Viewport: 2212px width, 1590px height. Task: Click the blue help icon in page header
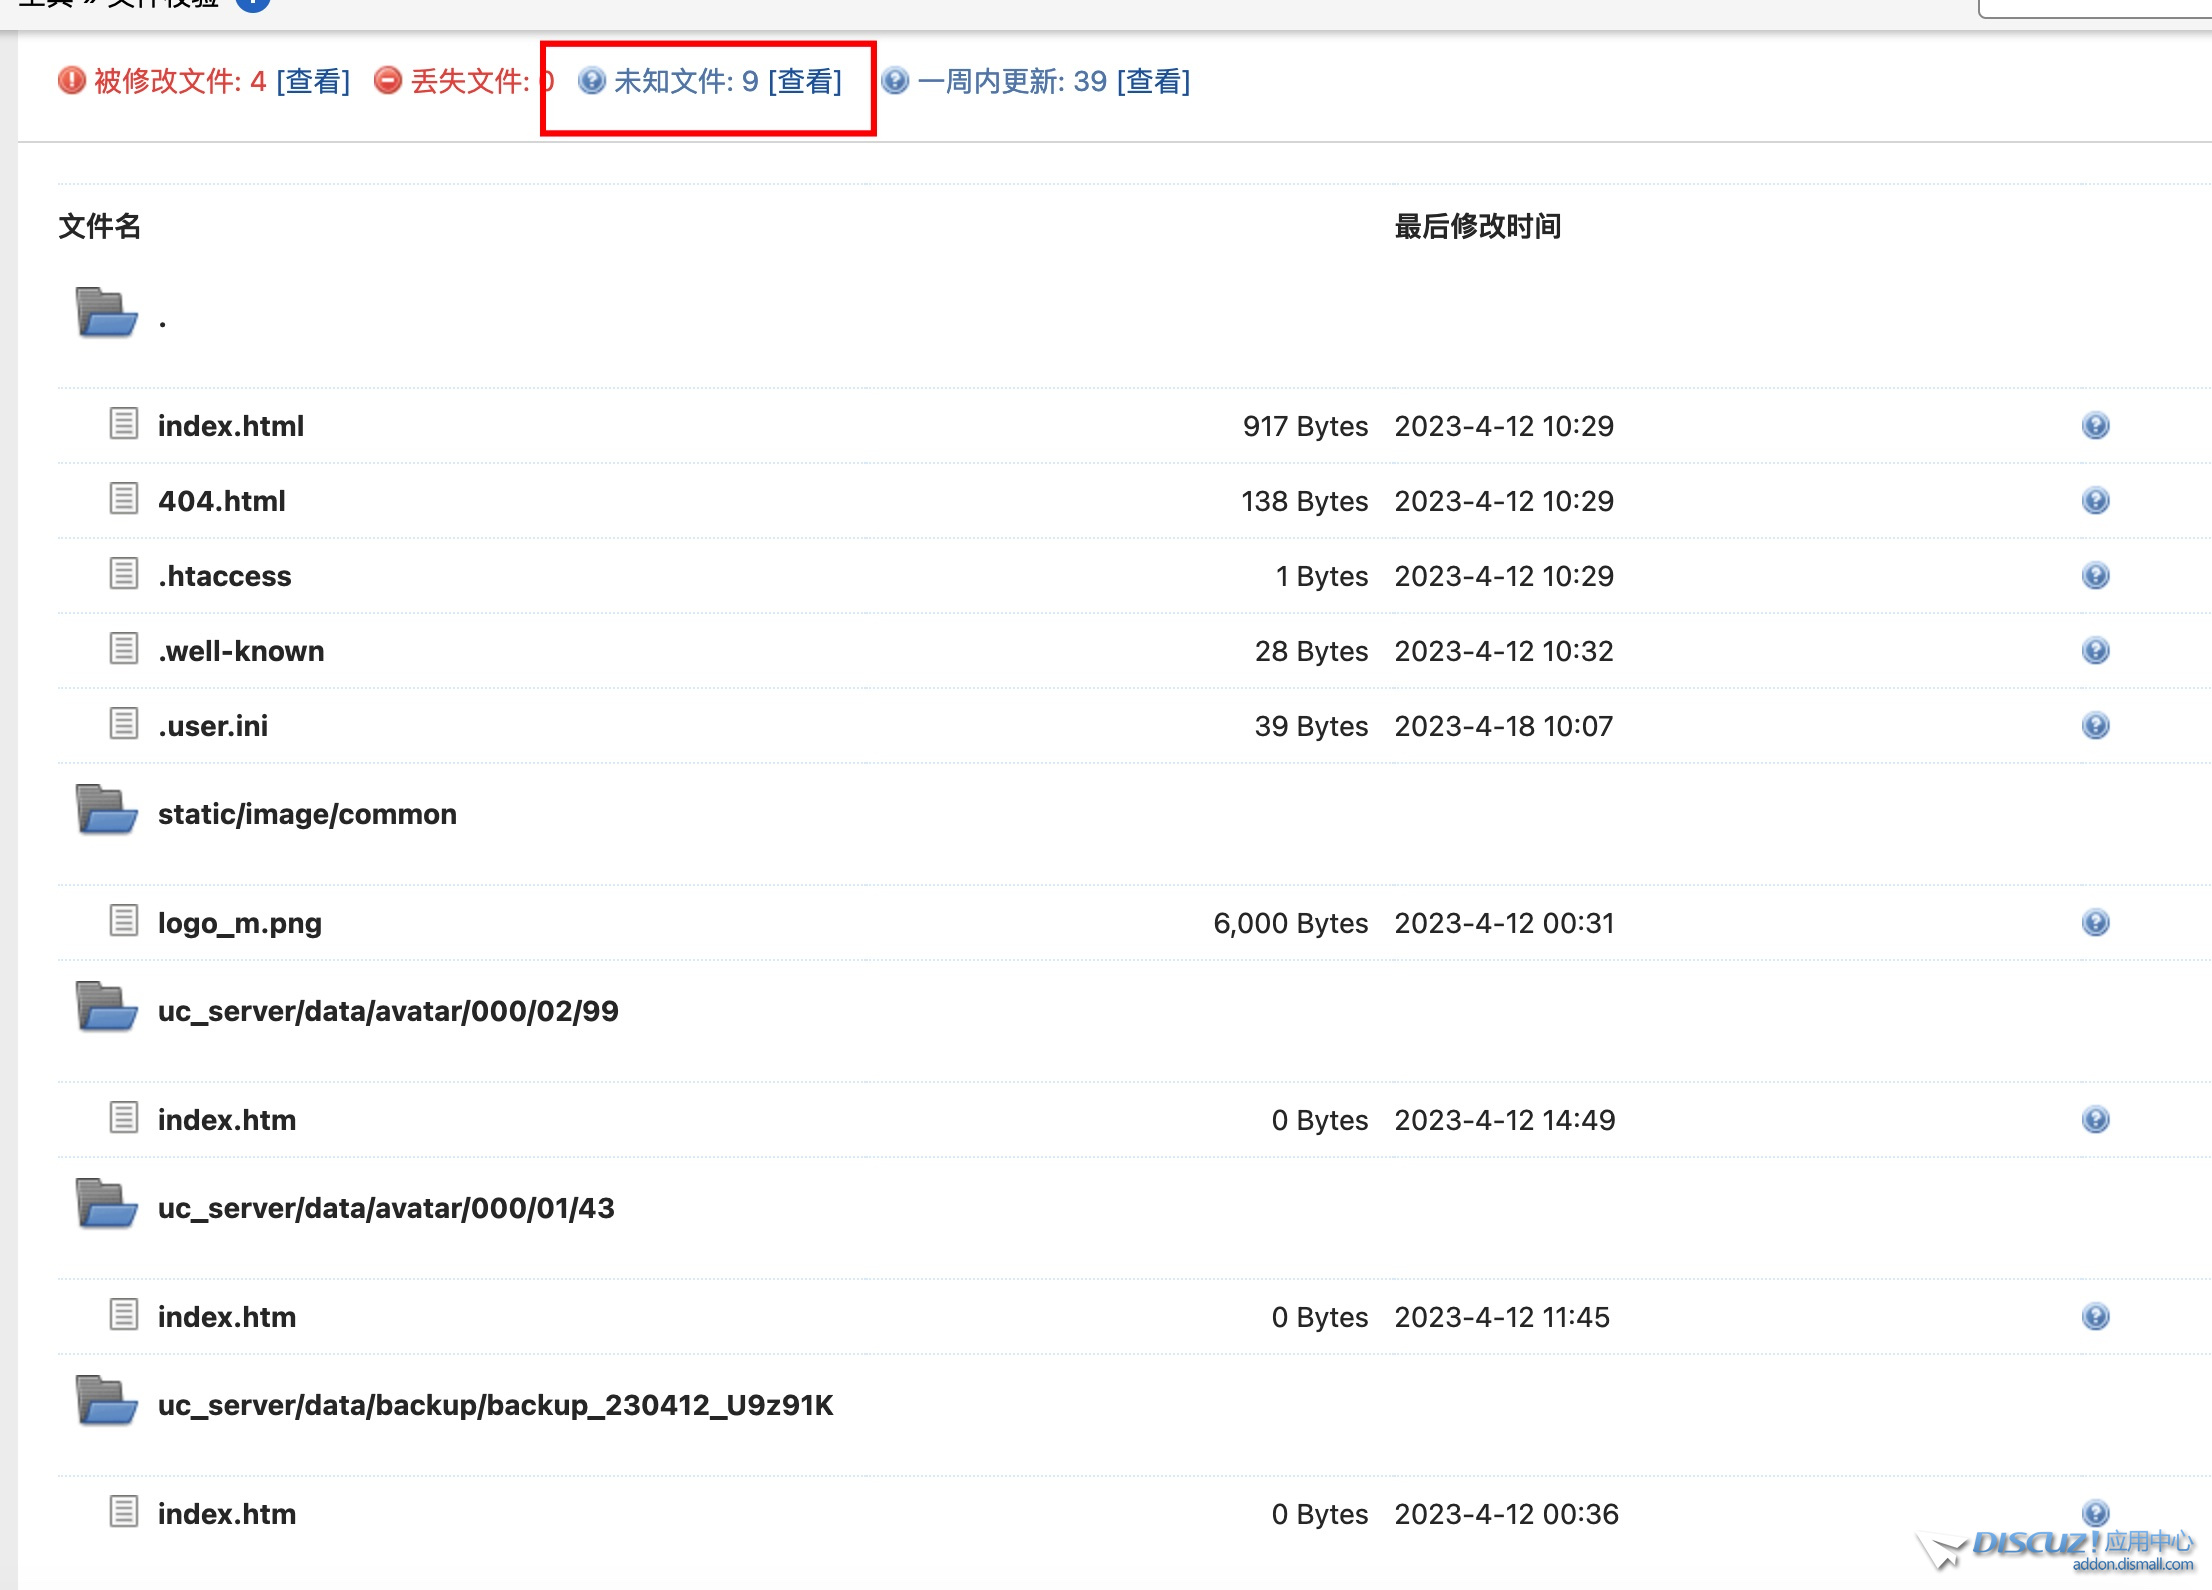pyautogui.click(x=253, y=3)
